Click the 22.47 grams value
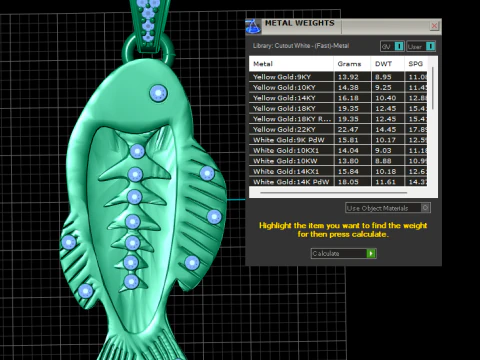This screenshot has width=480, height=360. (x=348, y=130)
